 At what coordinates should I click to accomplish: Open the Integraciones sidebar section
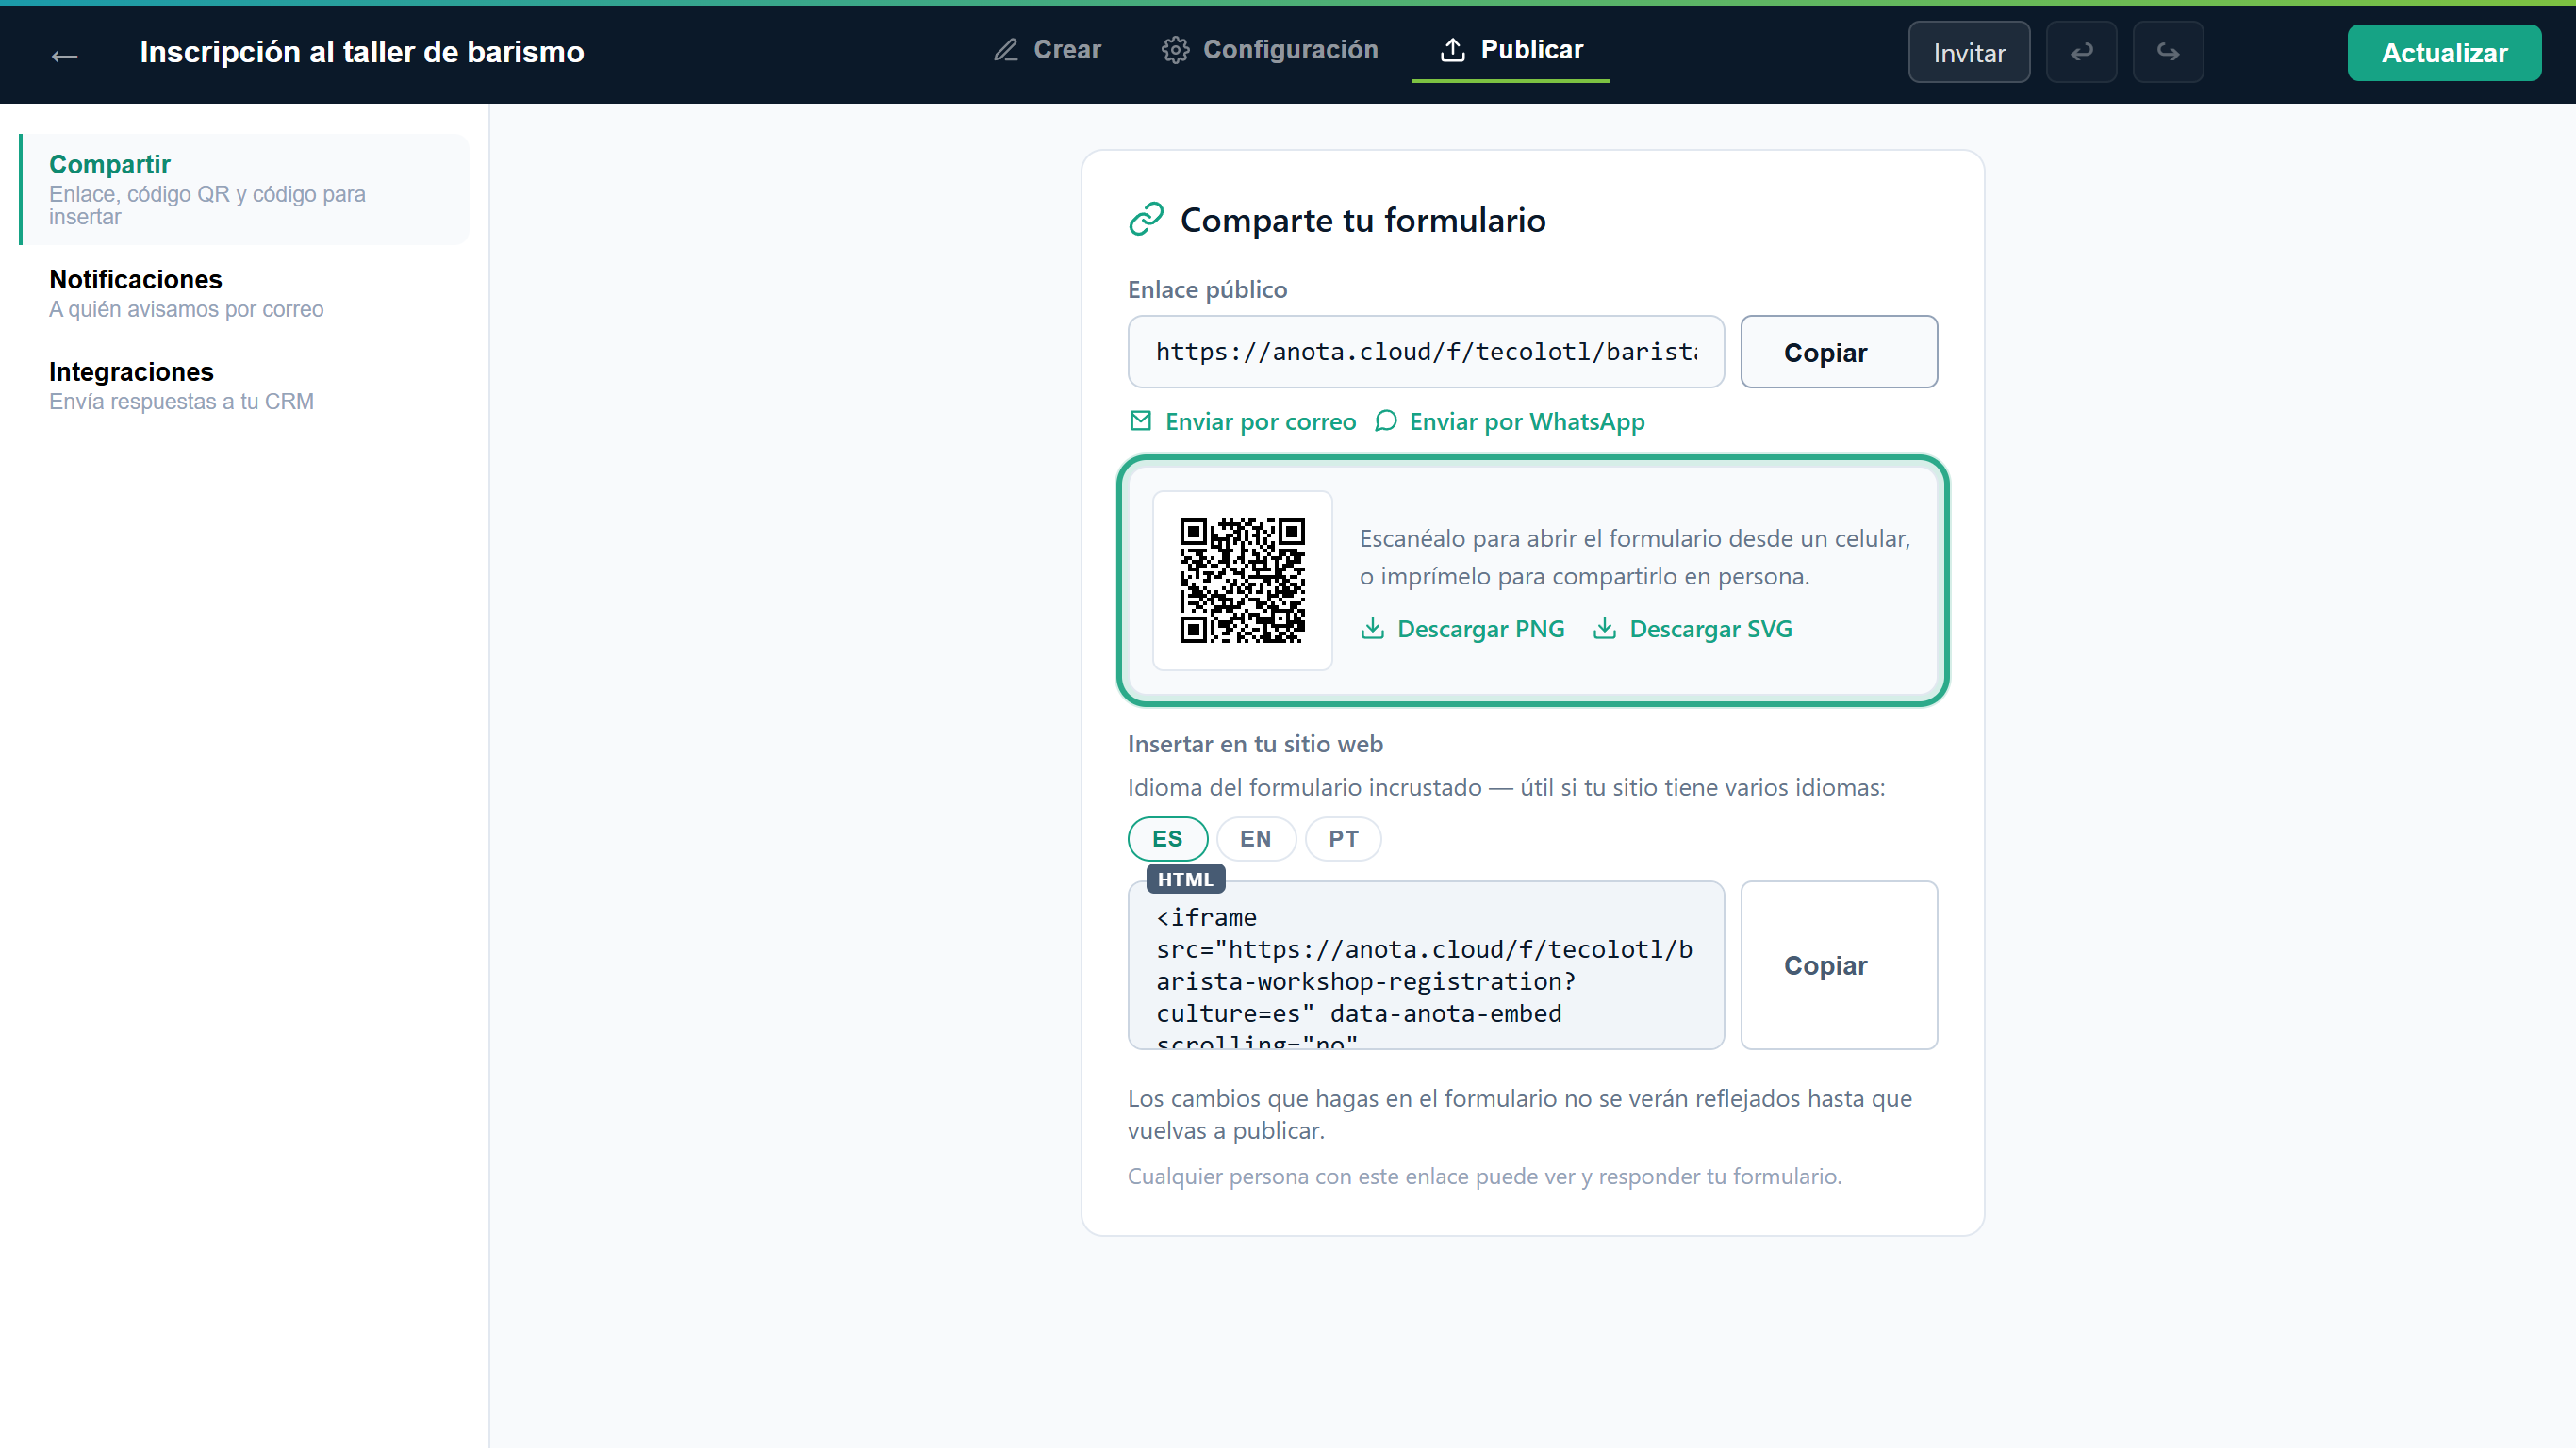pos(244,385)
